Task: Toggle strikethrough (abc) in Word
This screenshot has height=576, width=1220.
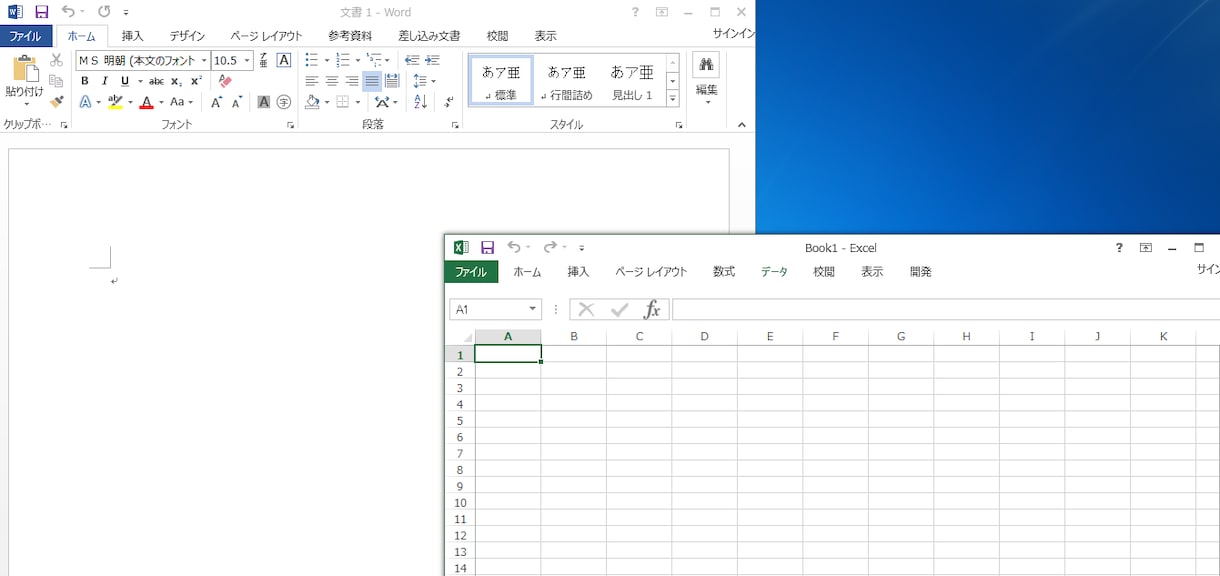Action: click(x=156, y=81)
